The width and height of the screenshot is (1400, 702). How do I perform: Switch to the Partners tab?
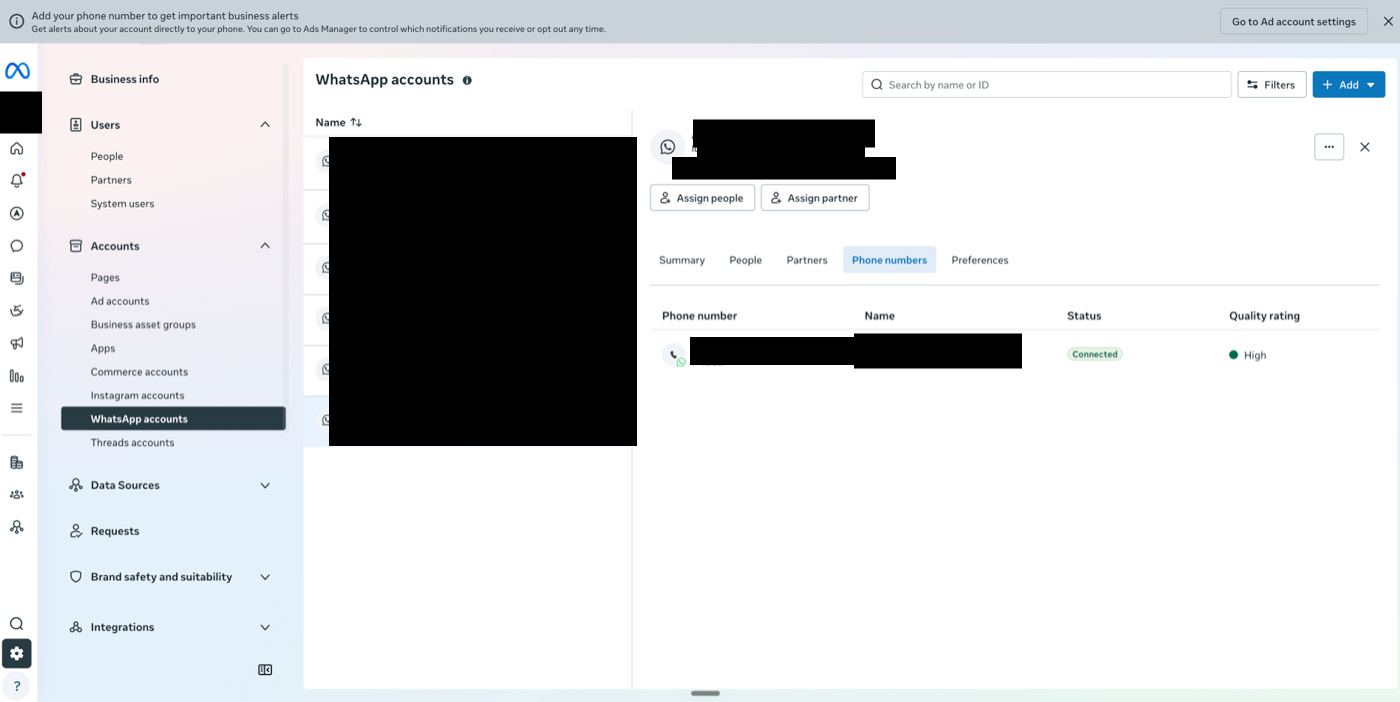[x=807, y=260]
